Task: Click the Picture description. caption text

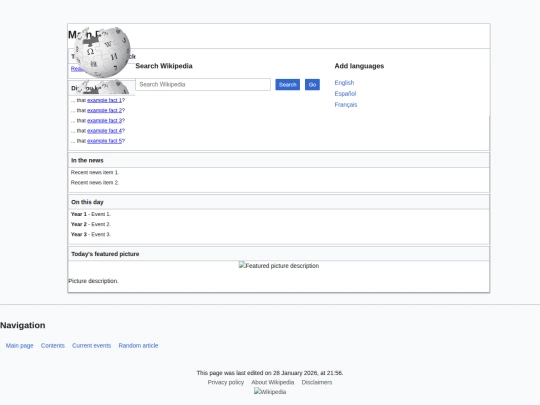Action: [x=93, y=281]
